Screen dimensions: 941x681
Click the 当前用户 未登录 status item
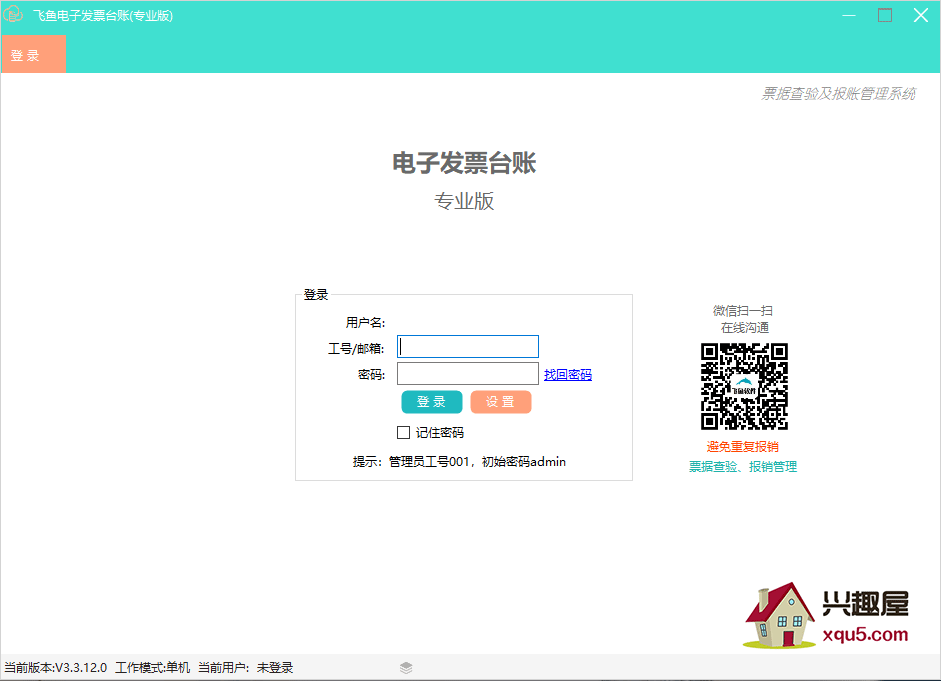(x=245, y=668)
